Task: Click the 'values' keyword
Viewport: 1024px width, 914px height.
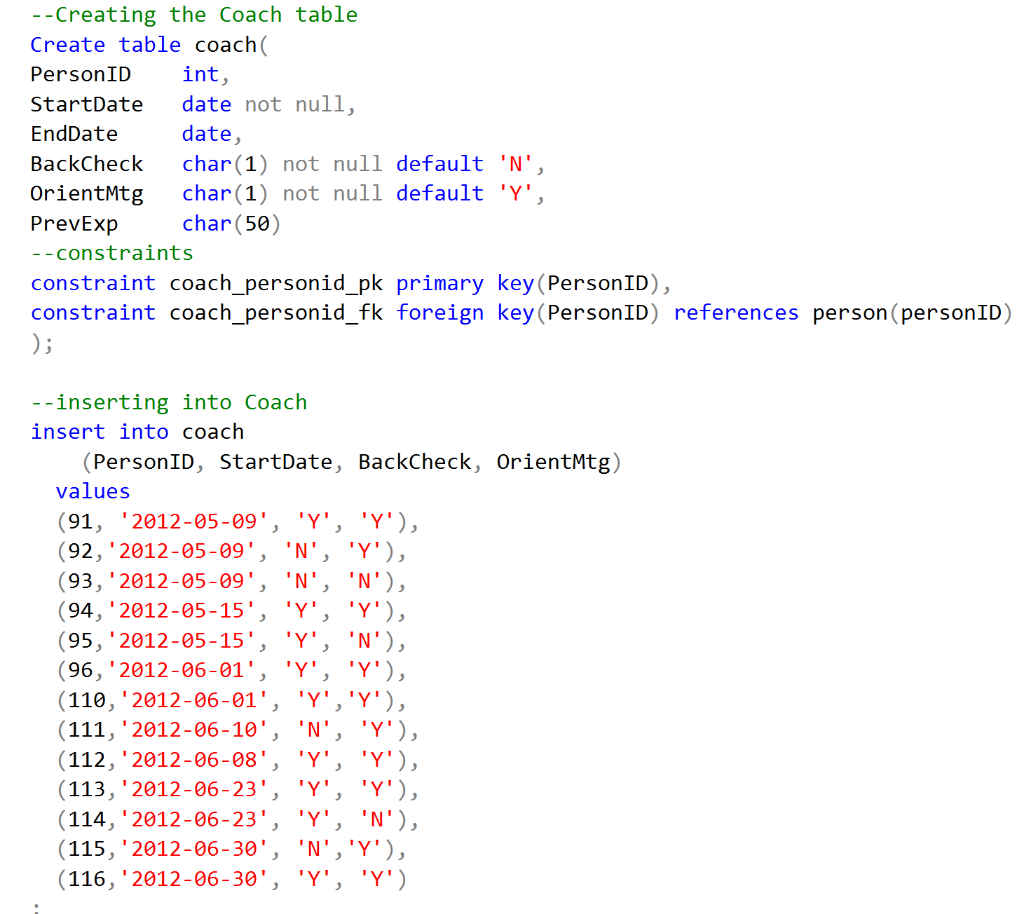Action: point(92,491)
